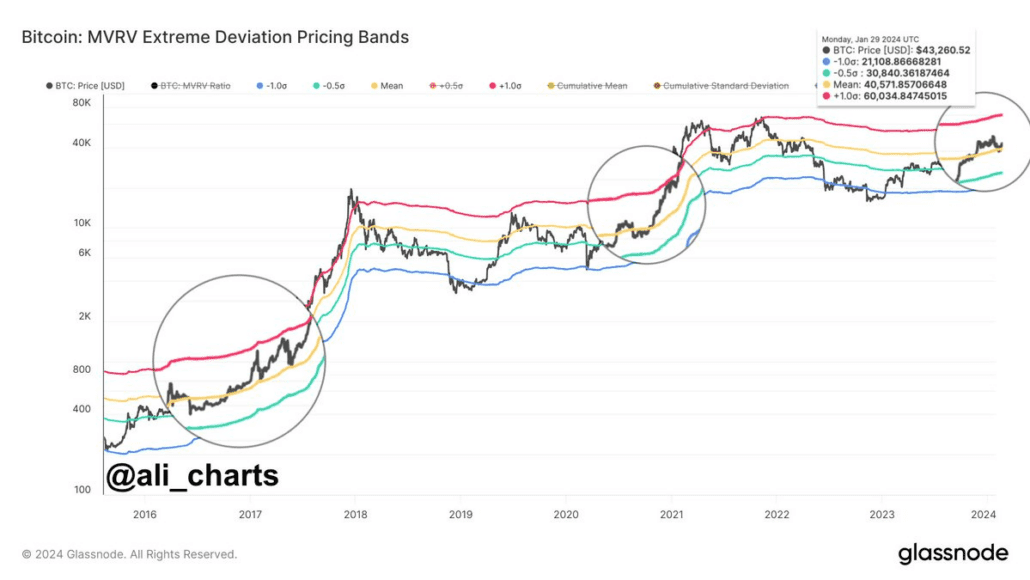Click the @ali_charts watermark handle
This screenshot has width=1030, height=580.
(192, 476)
